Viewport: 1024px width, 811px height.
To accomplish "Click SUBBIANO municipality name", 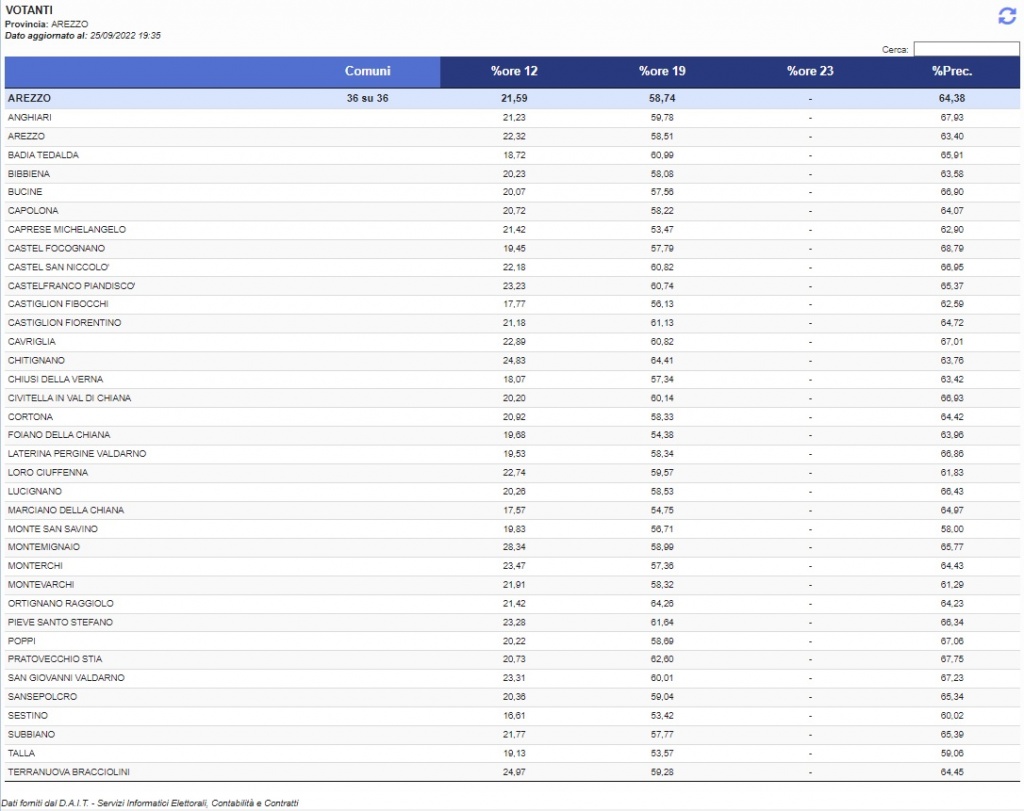I will pyautogui.click(x=31, y=735).
